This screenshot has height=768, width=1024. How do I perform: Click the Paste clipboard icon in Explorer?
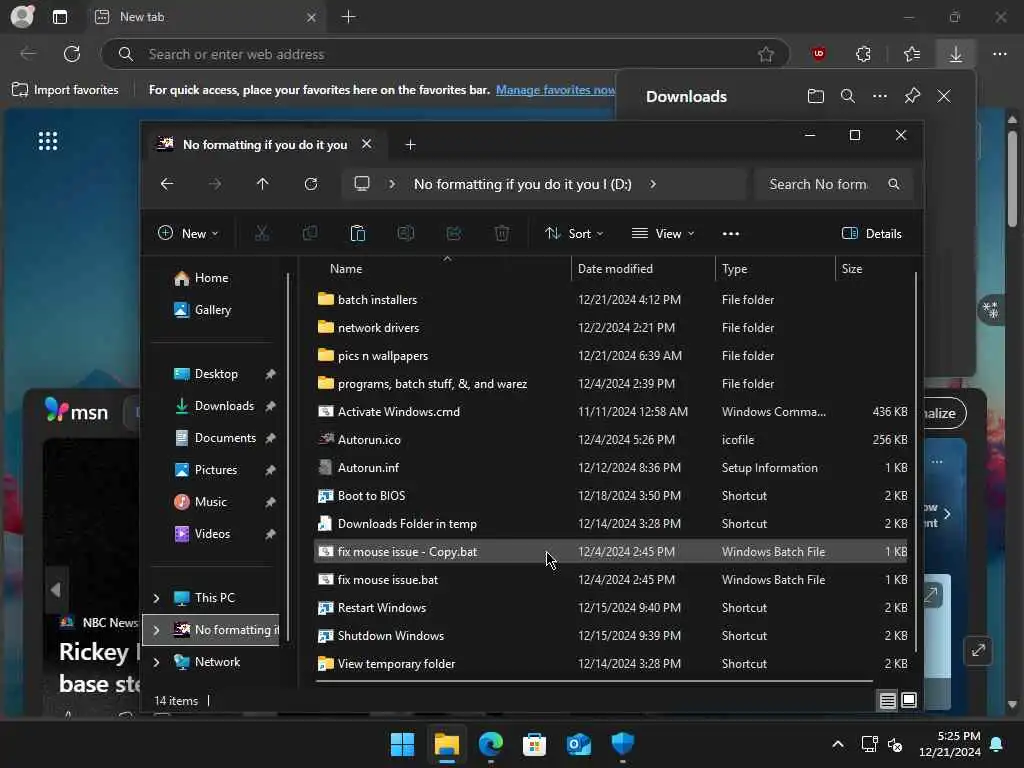pyautogui.click(x=358, y=233)
